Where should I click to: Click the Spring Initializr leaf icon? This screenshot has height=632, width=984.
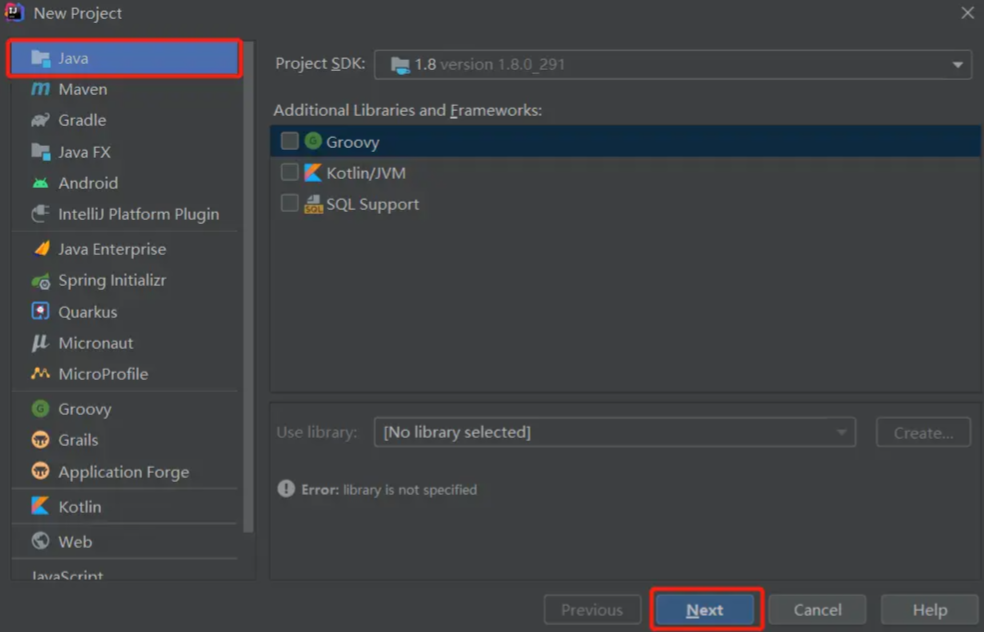coord(41,281)
